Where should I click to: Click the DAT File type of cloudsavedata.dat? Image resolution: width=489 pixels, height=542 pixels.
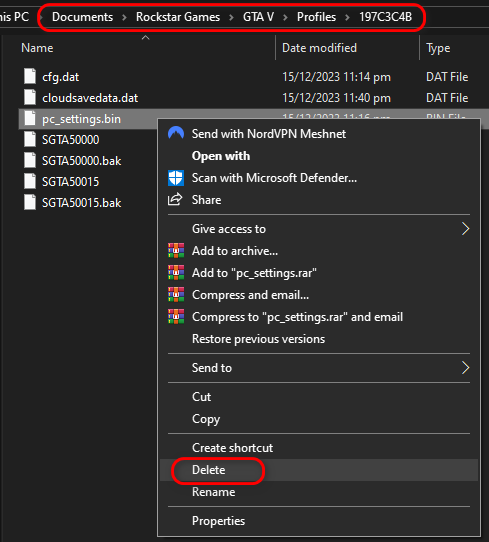(447, 98)
